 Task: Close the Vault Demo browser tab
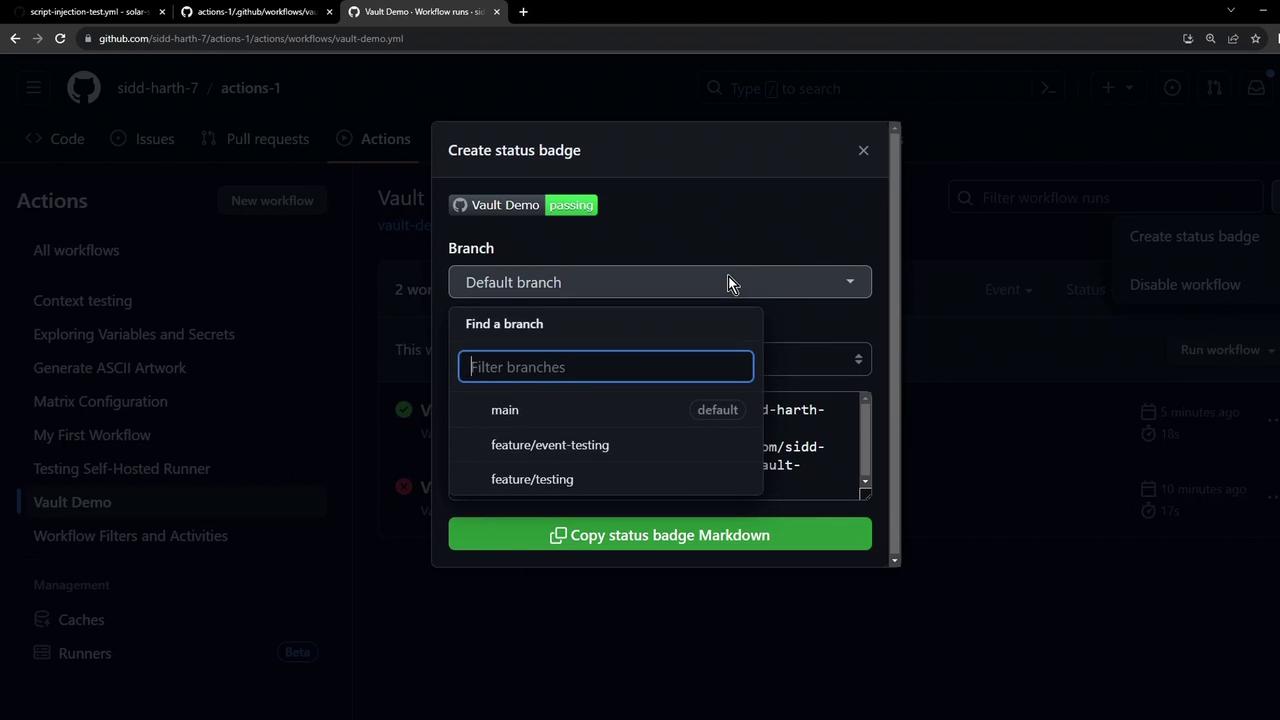(497, 12)
